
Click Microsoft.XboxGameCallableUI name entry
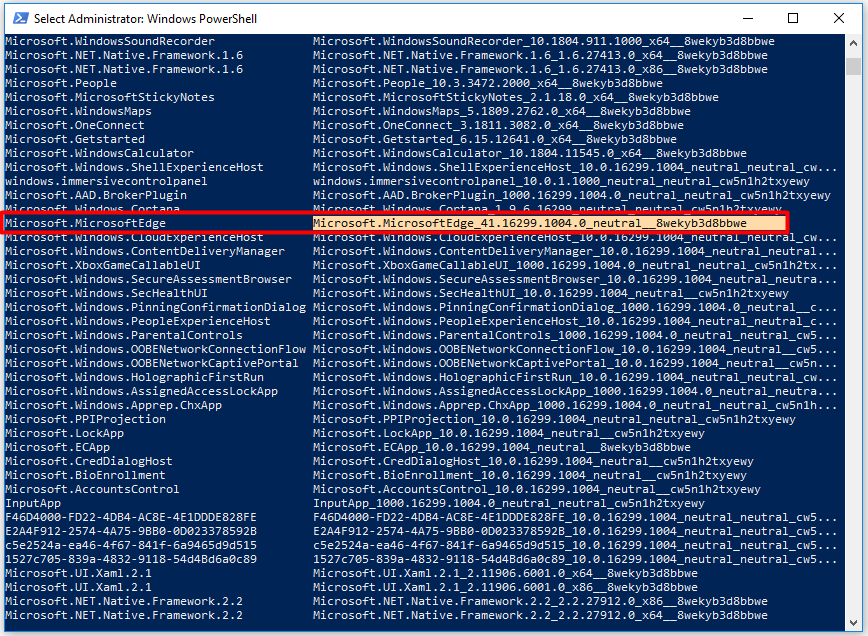pos(103,265)
